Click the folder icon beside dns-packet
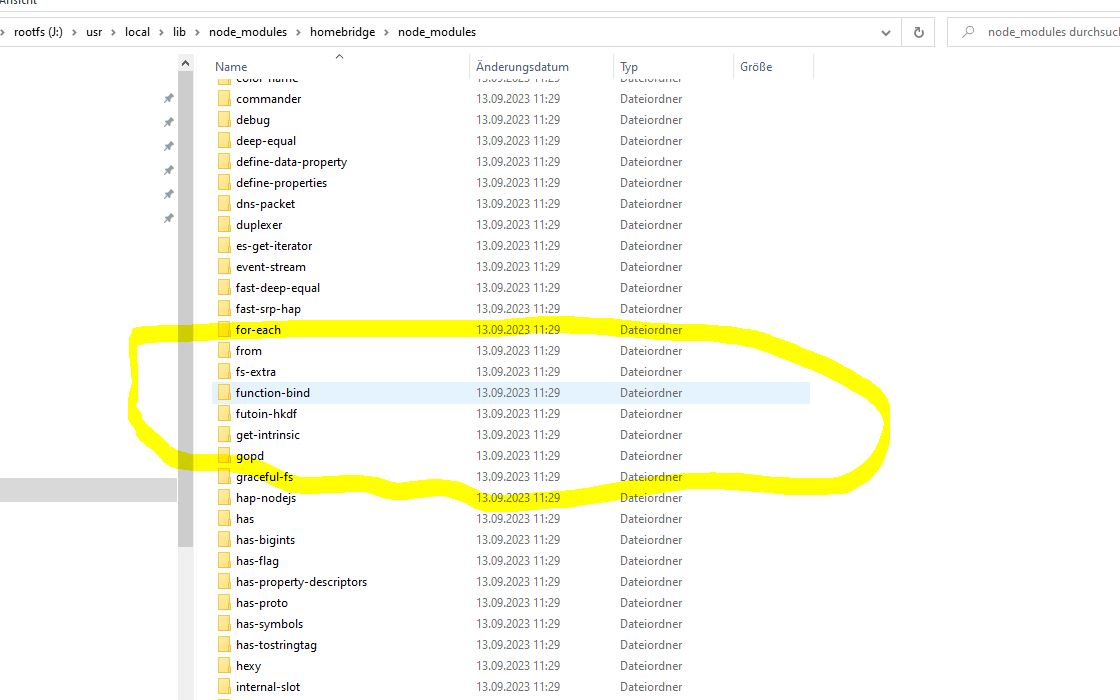1120x700 pixels. click(x=224, y=204)
